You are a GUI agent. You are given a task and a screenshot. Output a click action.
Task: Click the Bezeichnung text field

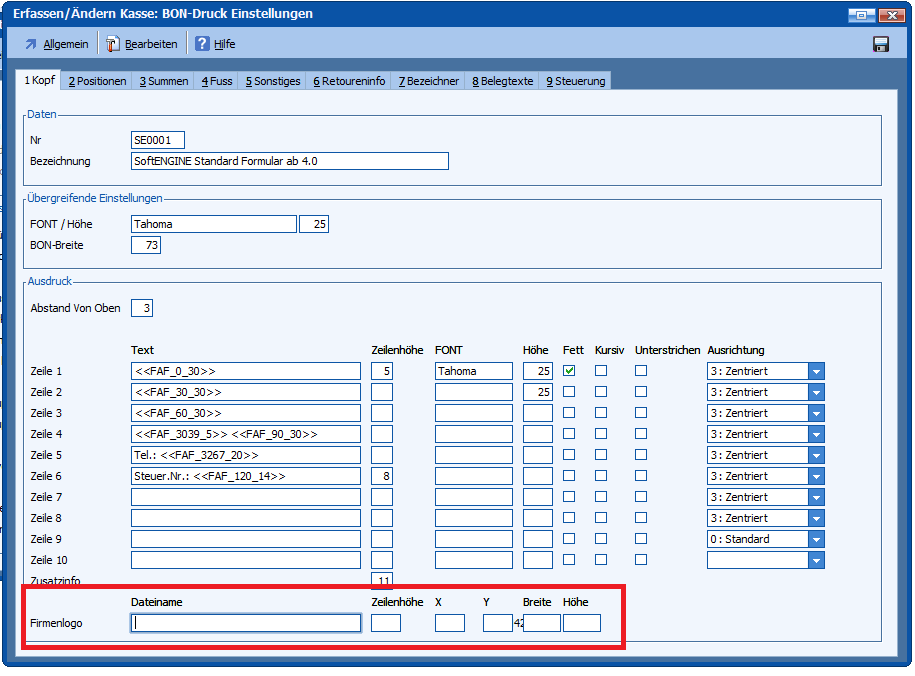click(x=289, y=161)
